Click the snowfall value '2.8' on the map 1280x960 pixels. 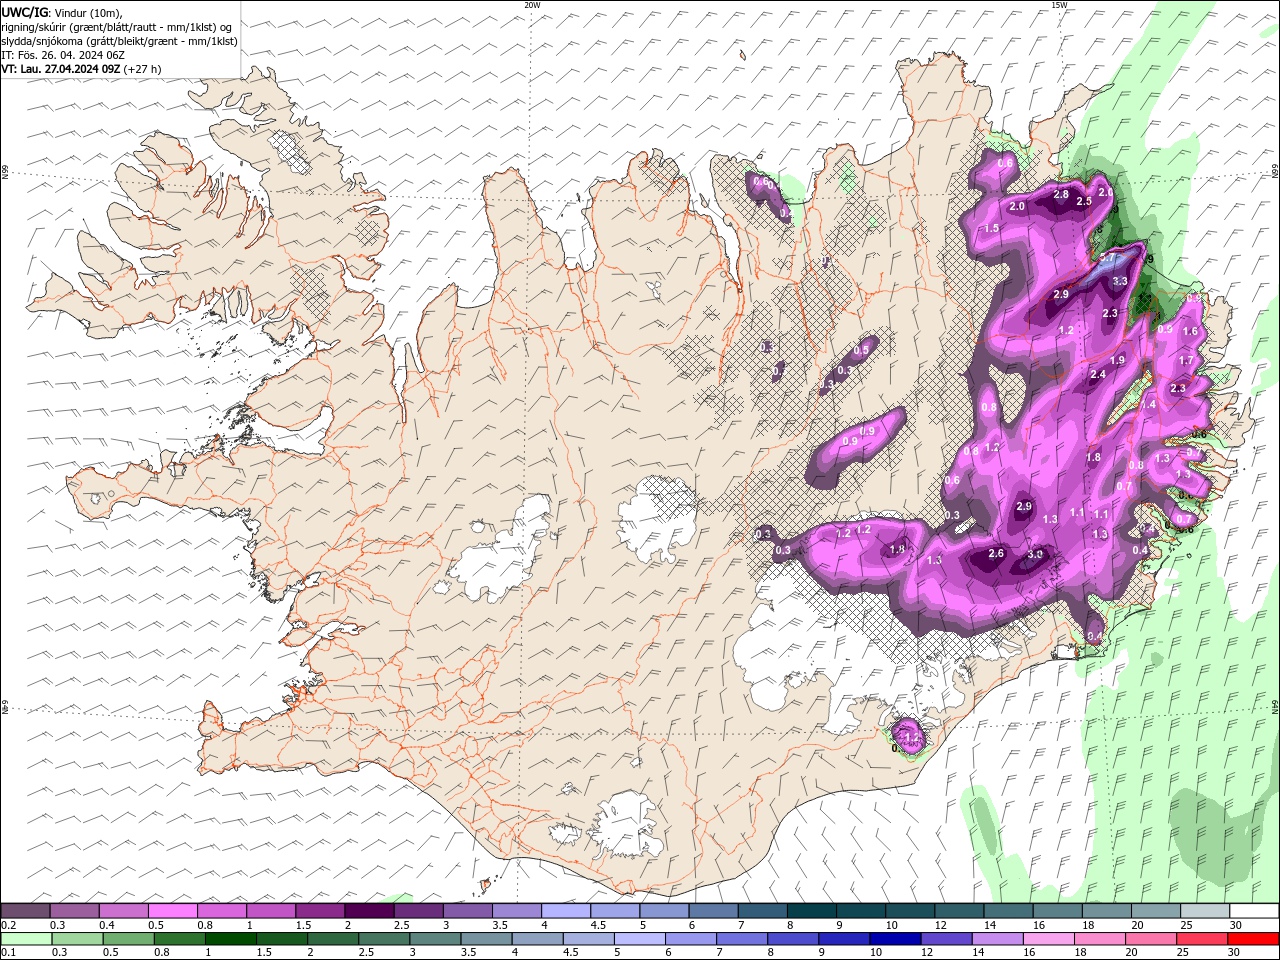1061,194
